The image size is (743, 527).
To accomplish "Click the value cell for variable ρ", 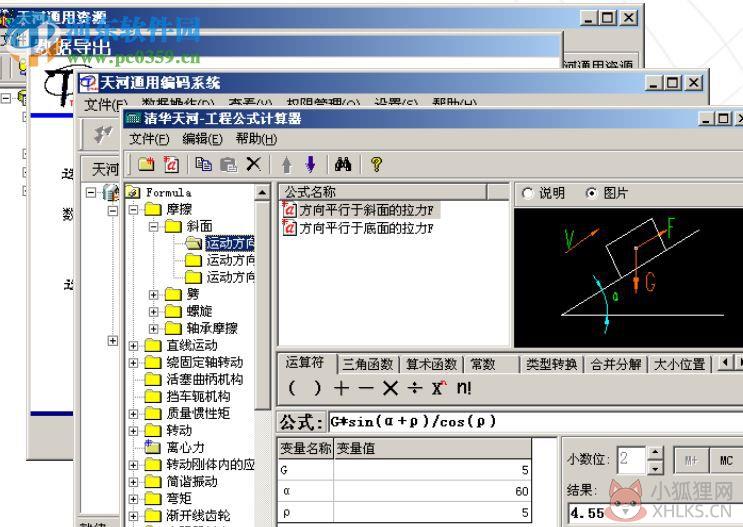I will [432, 512].
